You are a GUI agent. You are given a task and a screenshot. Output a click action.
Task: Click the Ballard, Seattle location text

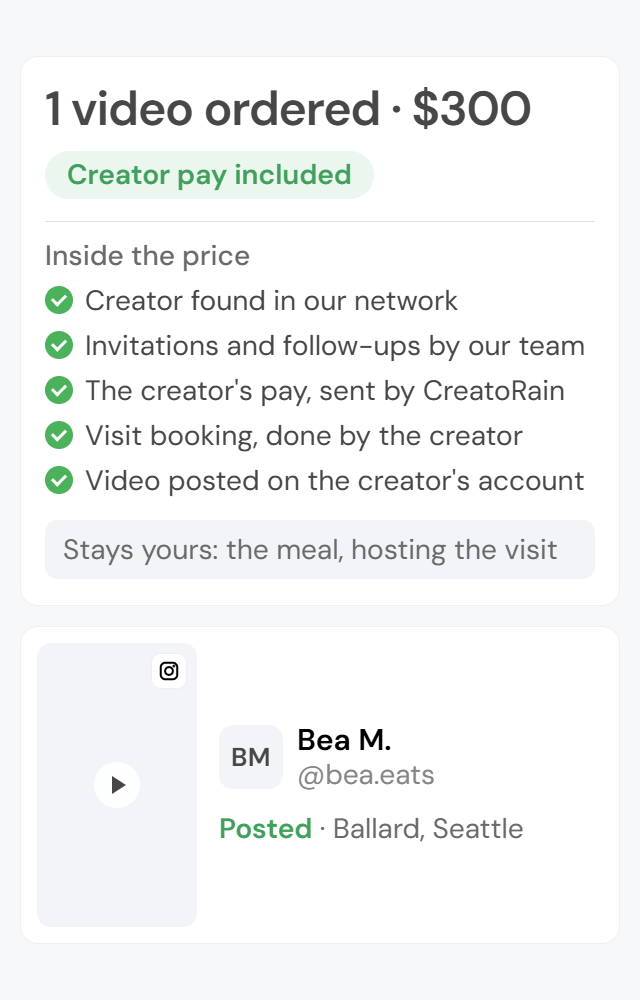(x=428, y=829)
